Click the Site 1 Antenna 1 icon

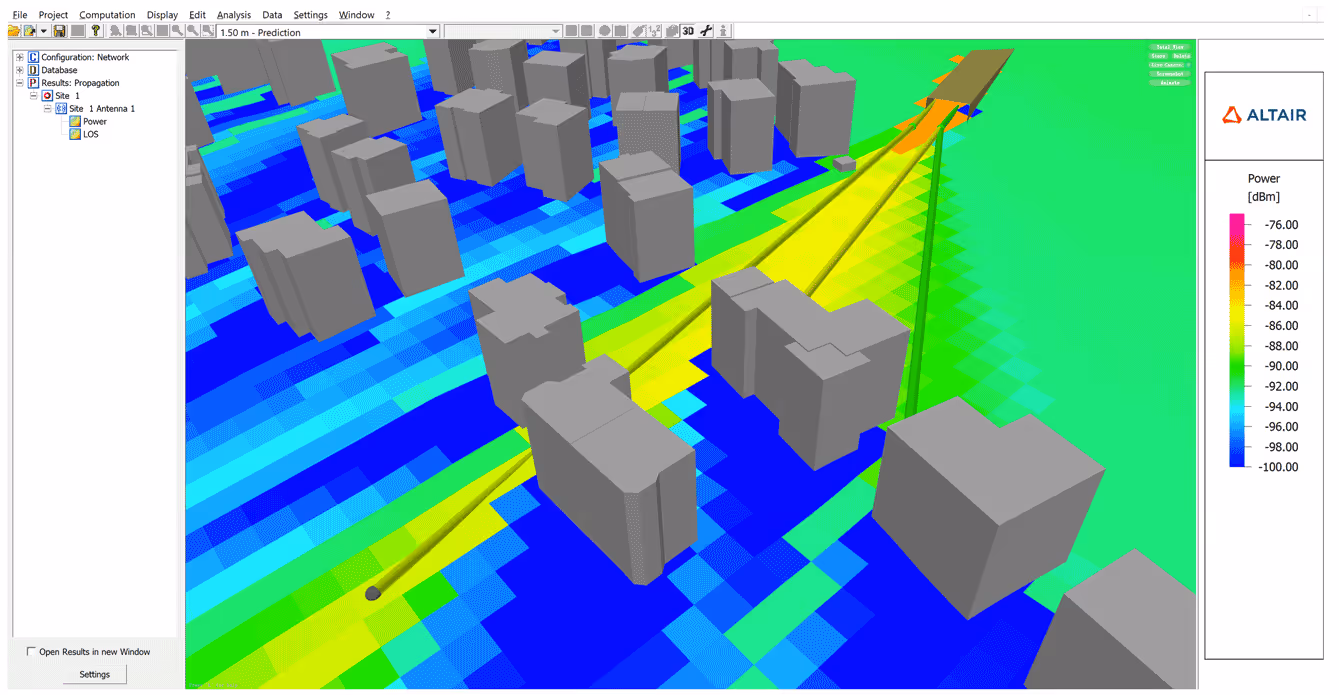61,109
